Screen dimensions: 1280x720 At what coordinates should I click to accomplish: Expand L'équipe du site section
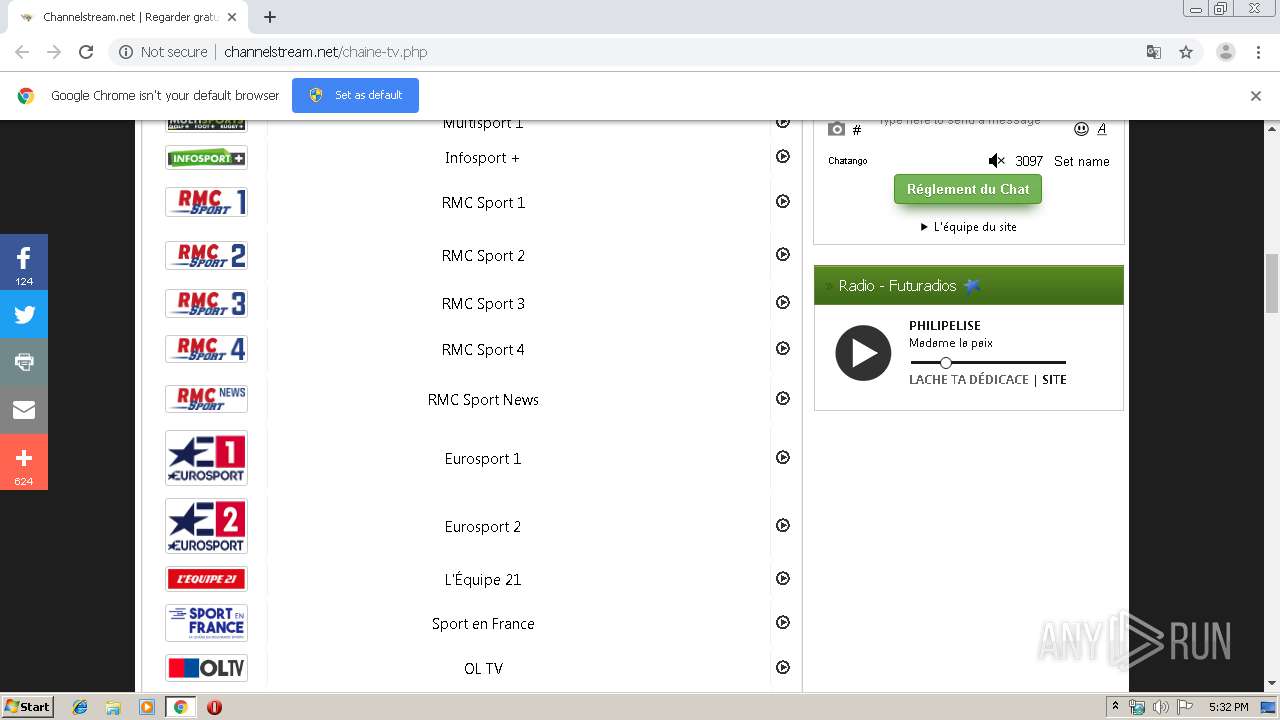[x=968, y=227]
